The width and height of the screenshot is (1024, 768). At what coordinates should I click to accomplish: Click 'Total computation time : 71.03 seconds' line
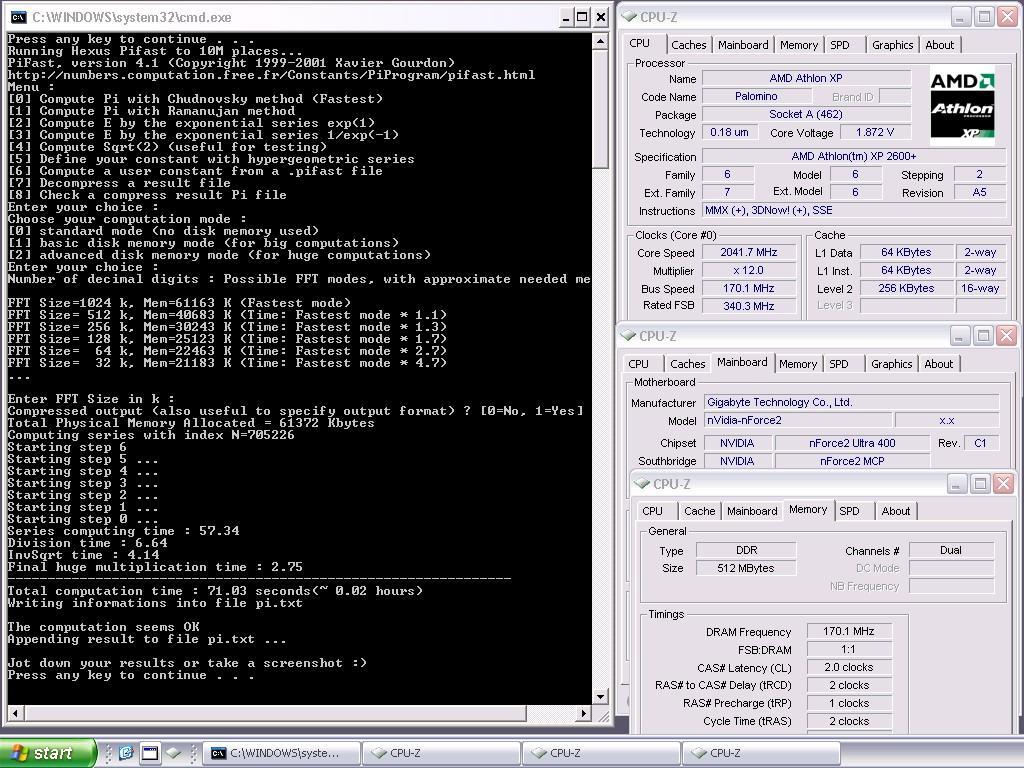coord(215,591)
